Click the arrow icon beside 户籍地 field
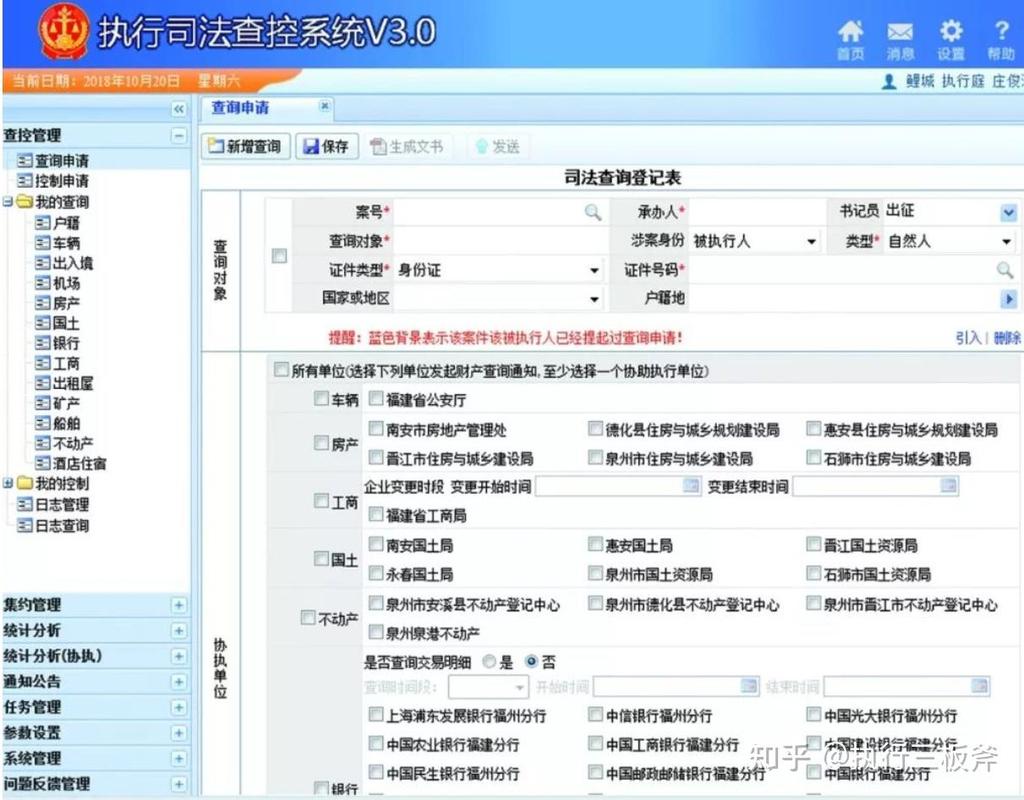1024x800 pixels. [x=1009, y=299]
